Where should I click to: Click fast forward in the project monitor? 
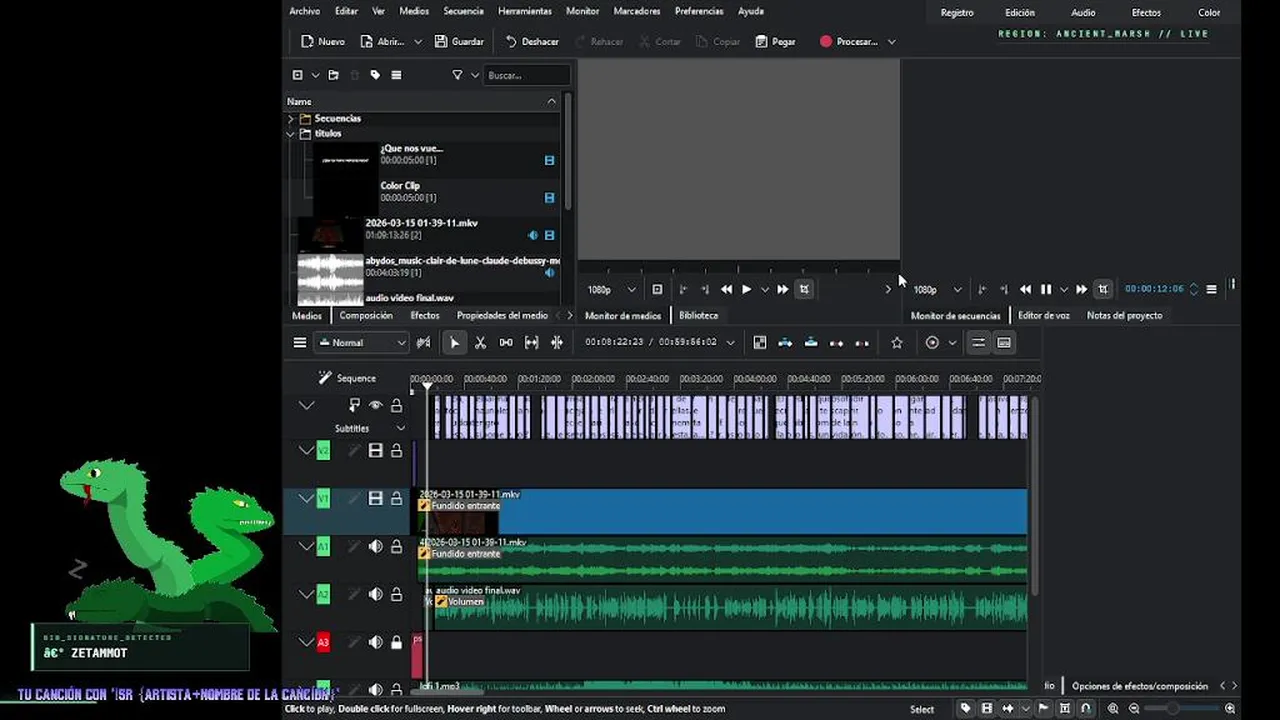point(1081,289)
